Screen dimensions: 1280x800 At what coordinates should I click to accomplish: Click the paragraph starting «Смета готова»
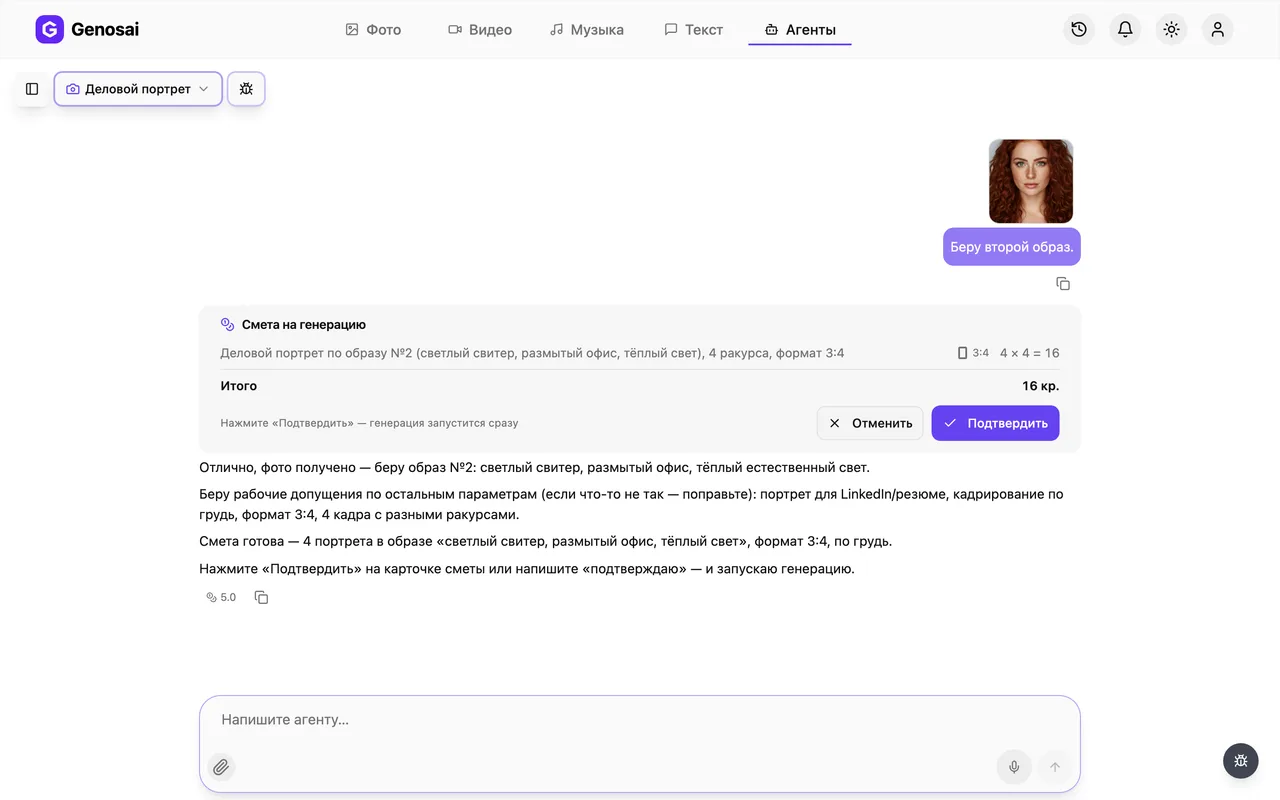coord(545,541)
